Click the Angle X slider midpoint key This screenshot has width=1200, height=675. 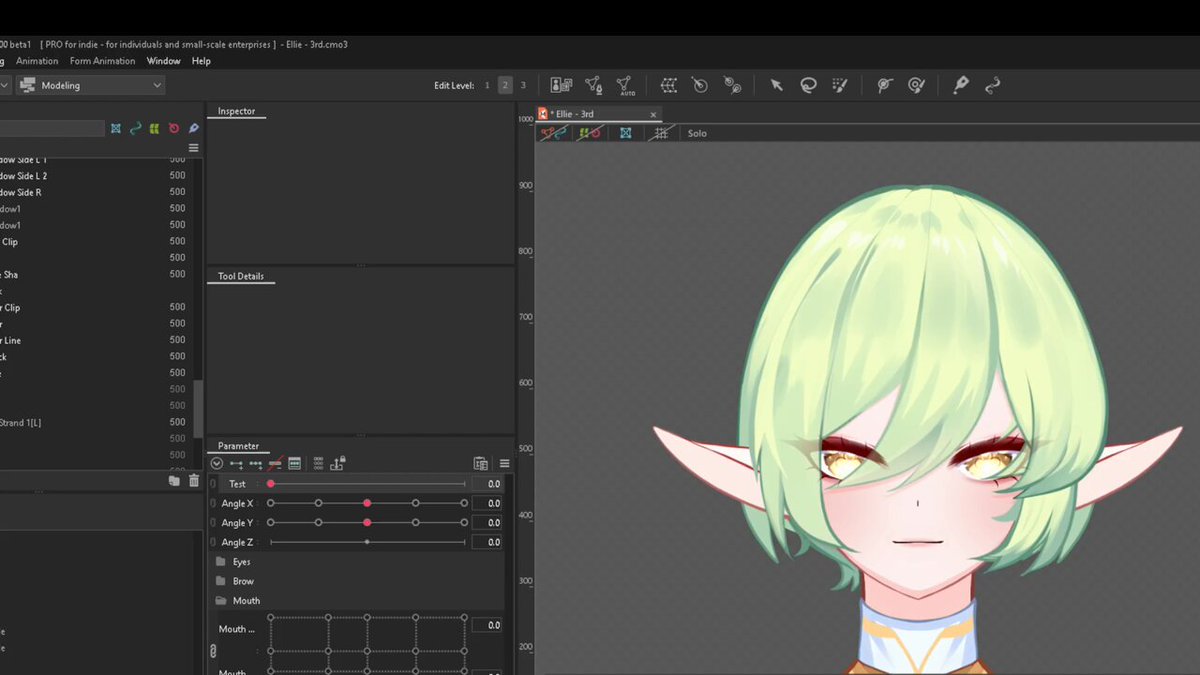click(367, 503)
